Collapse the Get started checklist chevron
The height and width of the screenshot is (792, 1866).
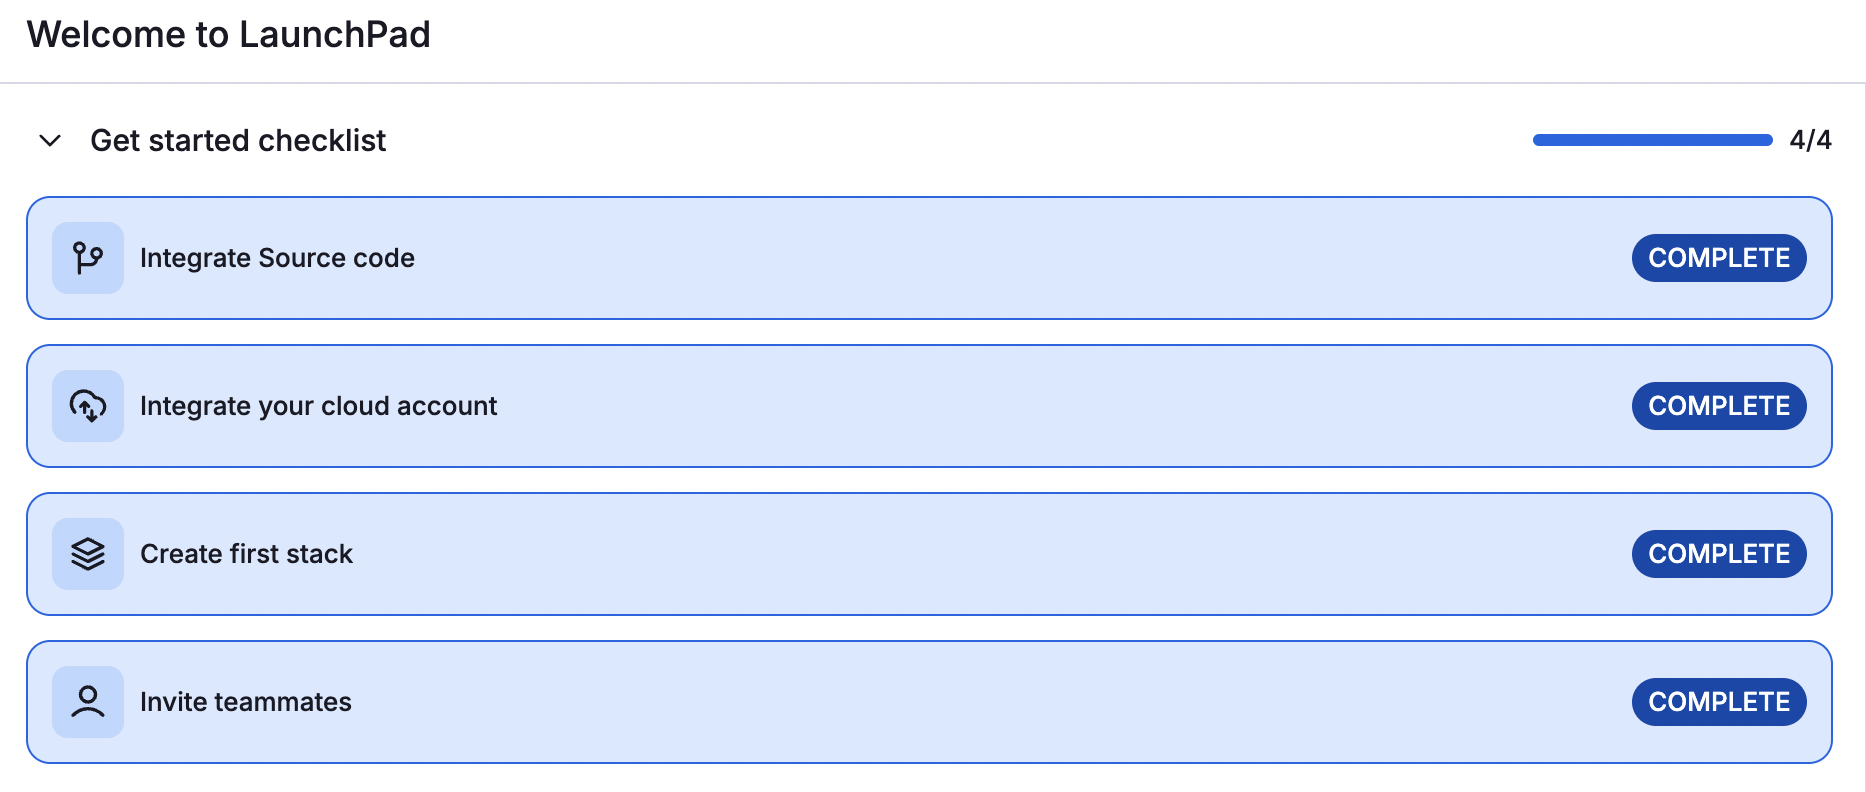[x=50, y=141]
